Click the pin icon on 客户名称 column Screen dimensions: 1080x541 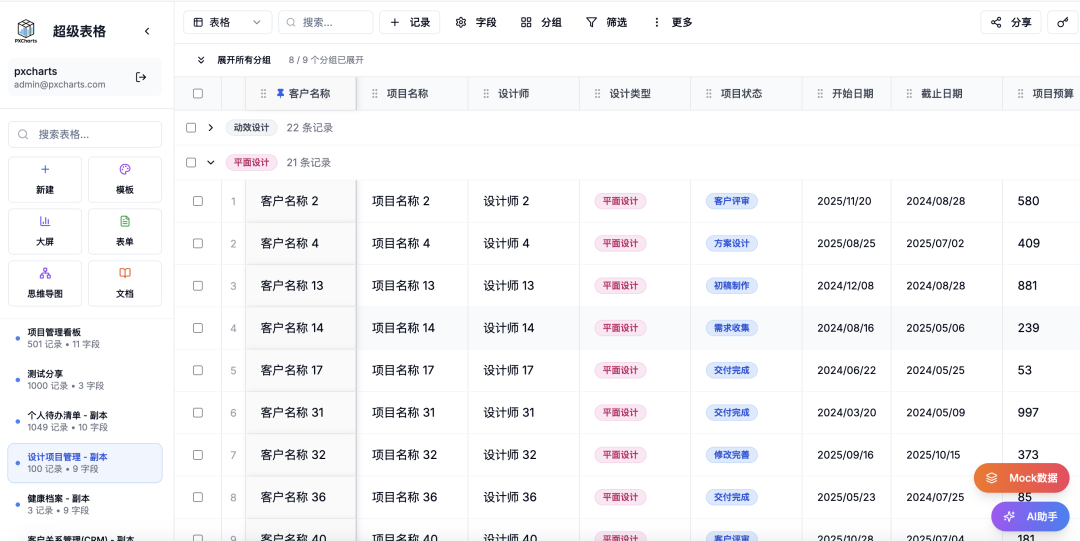pyautogui.click(x=280, y=93)
